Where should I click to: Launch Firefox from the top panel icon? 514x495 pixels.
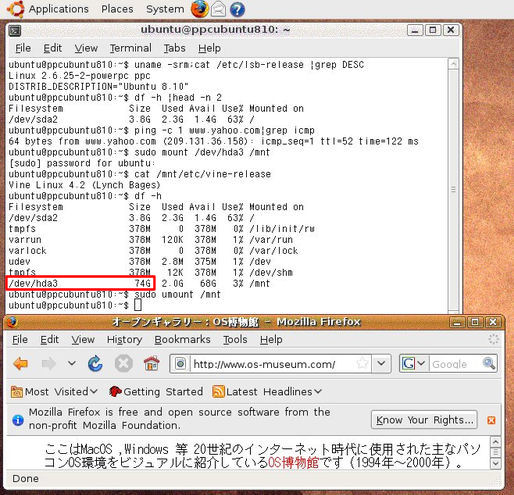[x=199, y=9]
